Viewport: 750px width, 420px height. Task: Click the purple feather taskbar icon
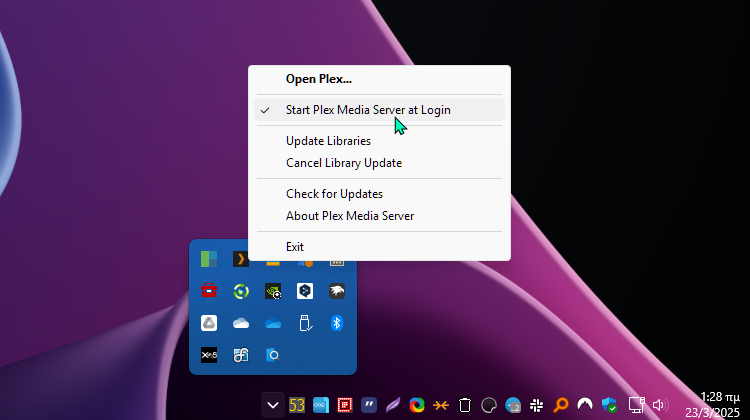pyautogui.click(x=393, y=405)
